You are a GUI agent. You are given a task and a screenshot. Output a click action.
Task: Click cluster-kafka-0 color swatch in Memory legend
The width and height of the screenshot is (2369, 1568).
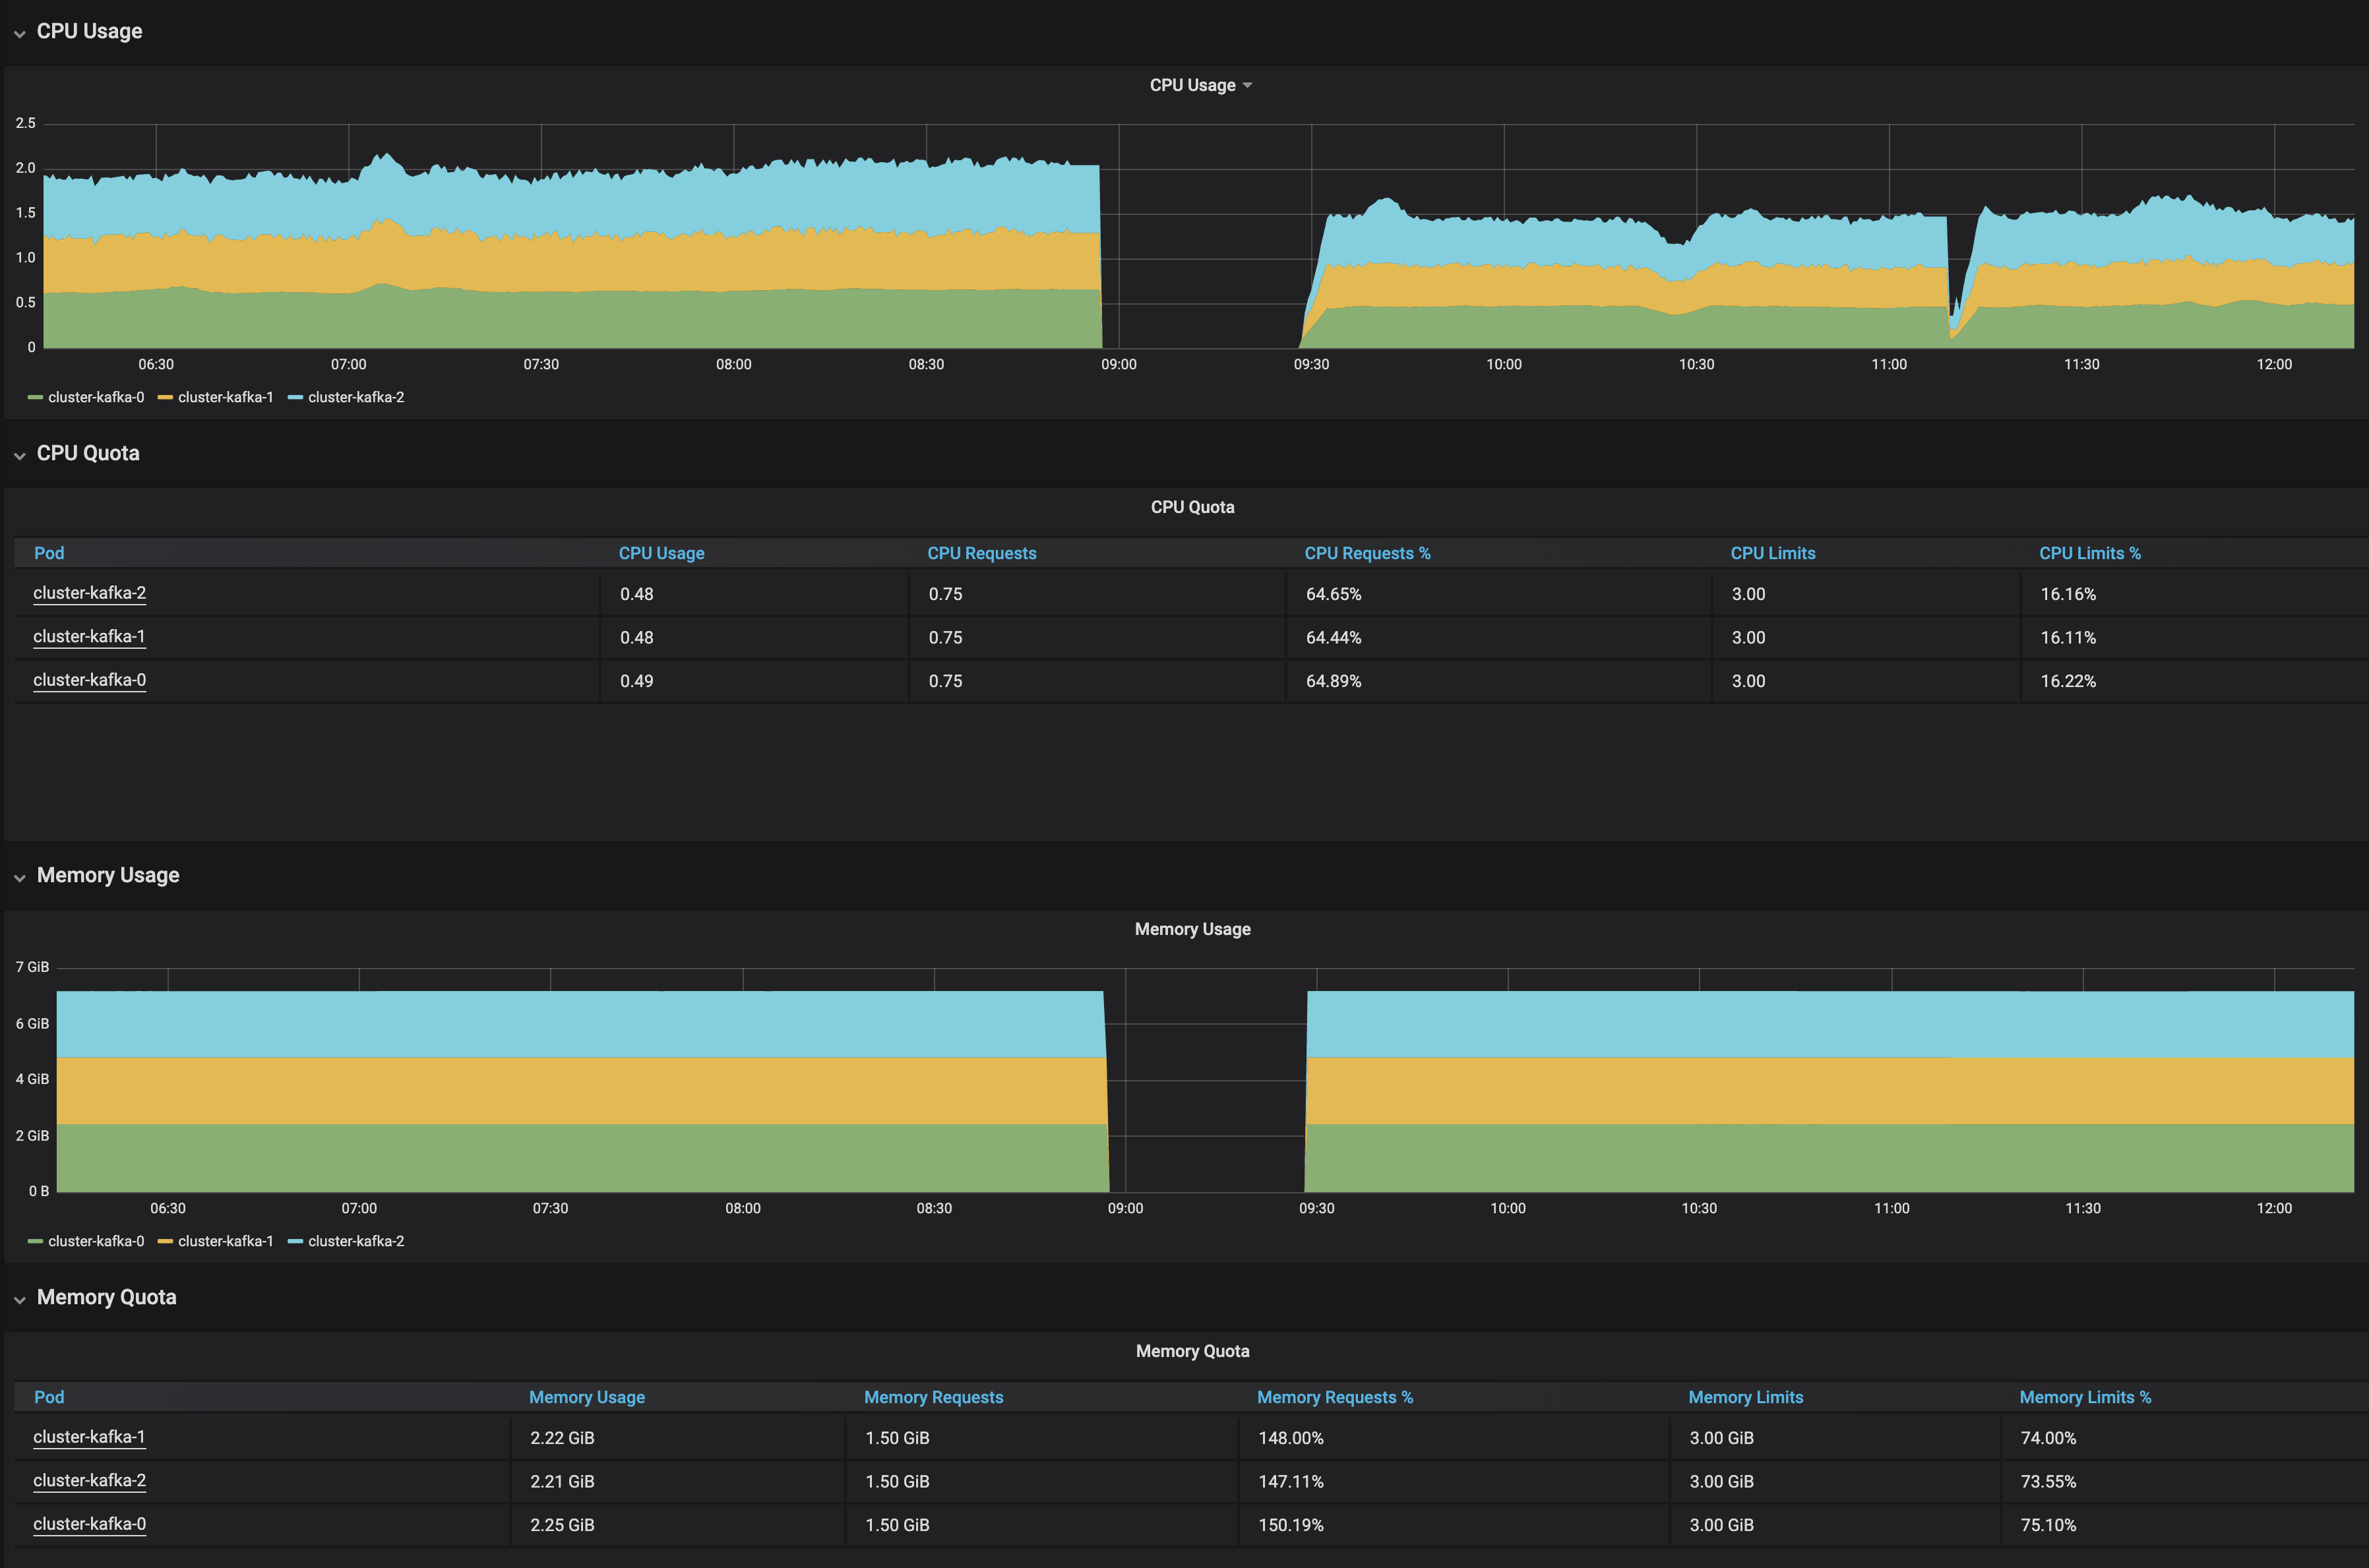click(35, 1242)
